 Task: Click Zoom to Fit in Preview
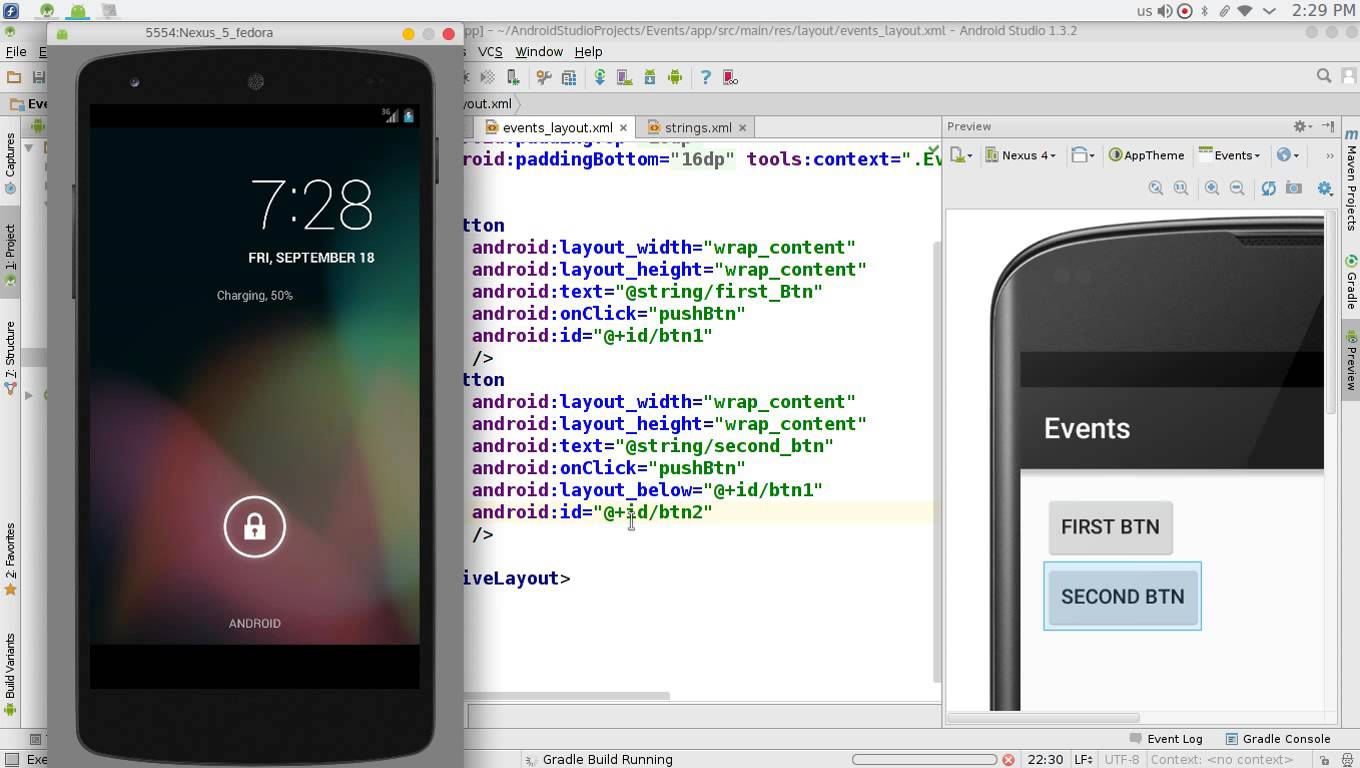[1156, 188]
